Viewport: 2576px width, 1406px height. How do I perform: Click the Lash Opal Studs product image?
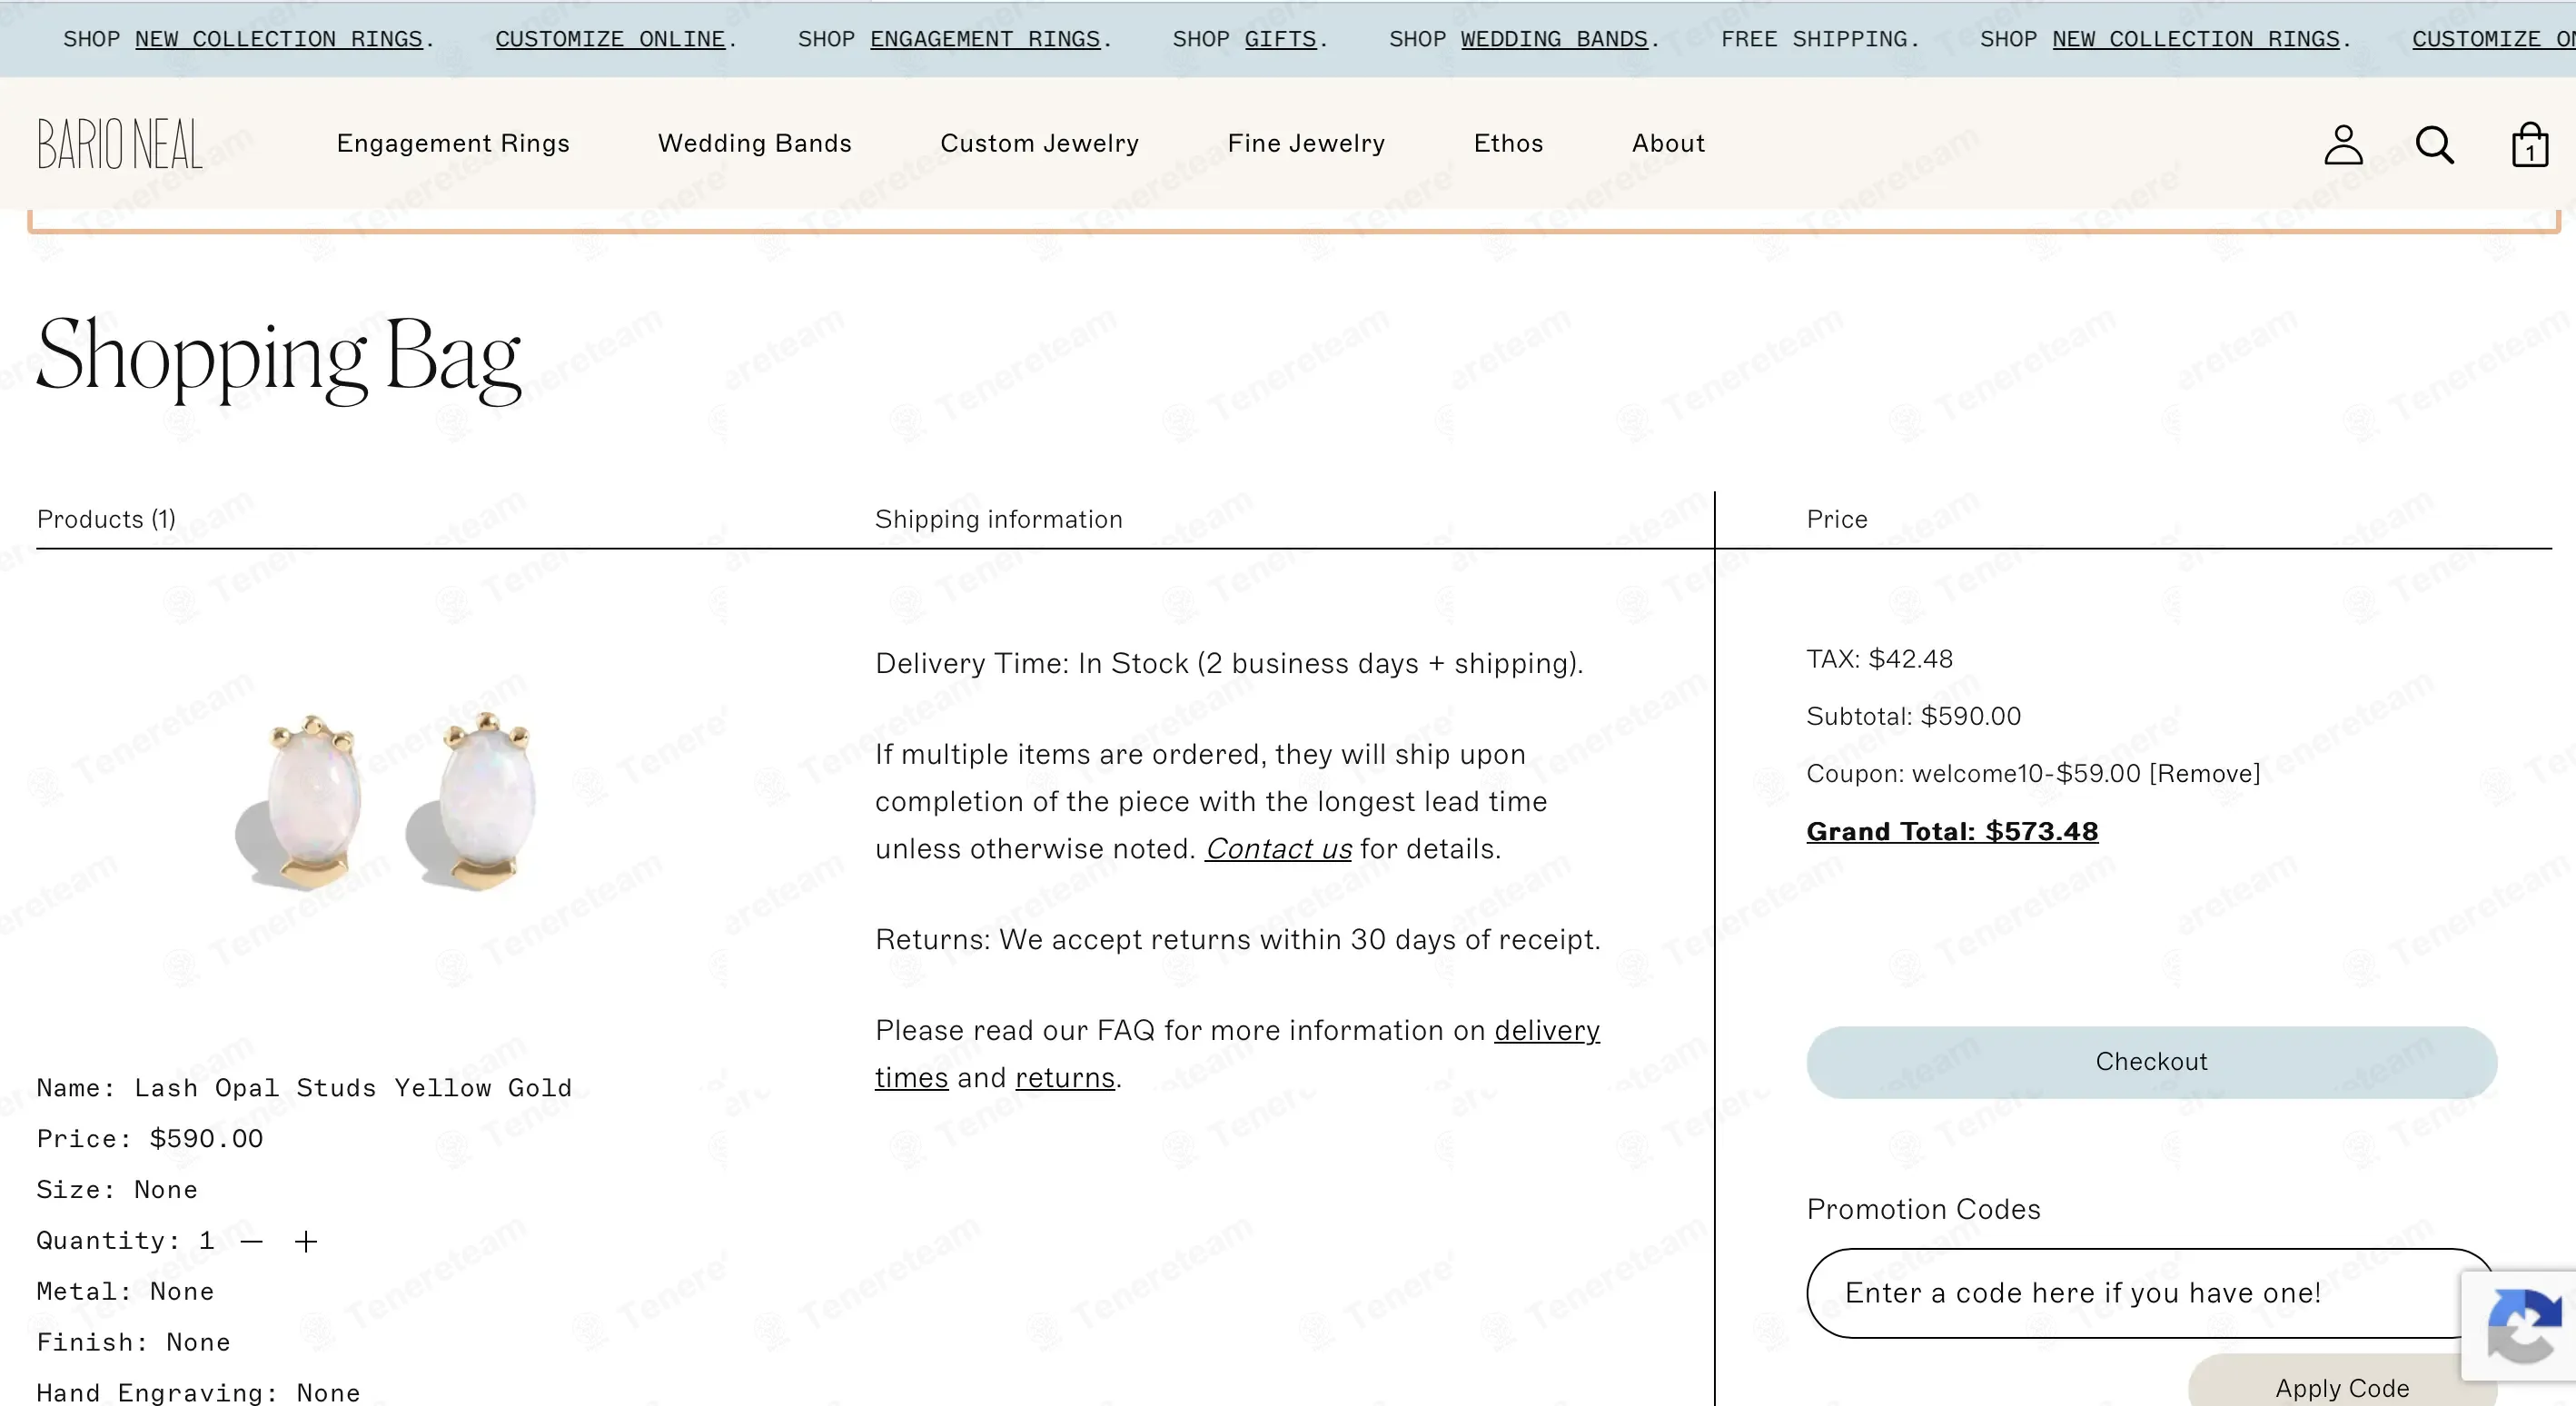(387, 800)
